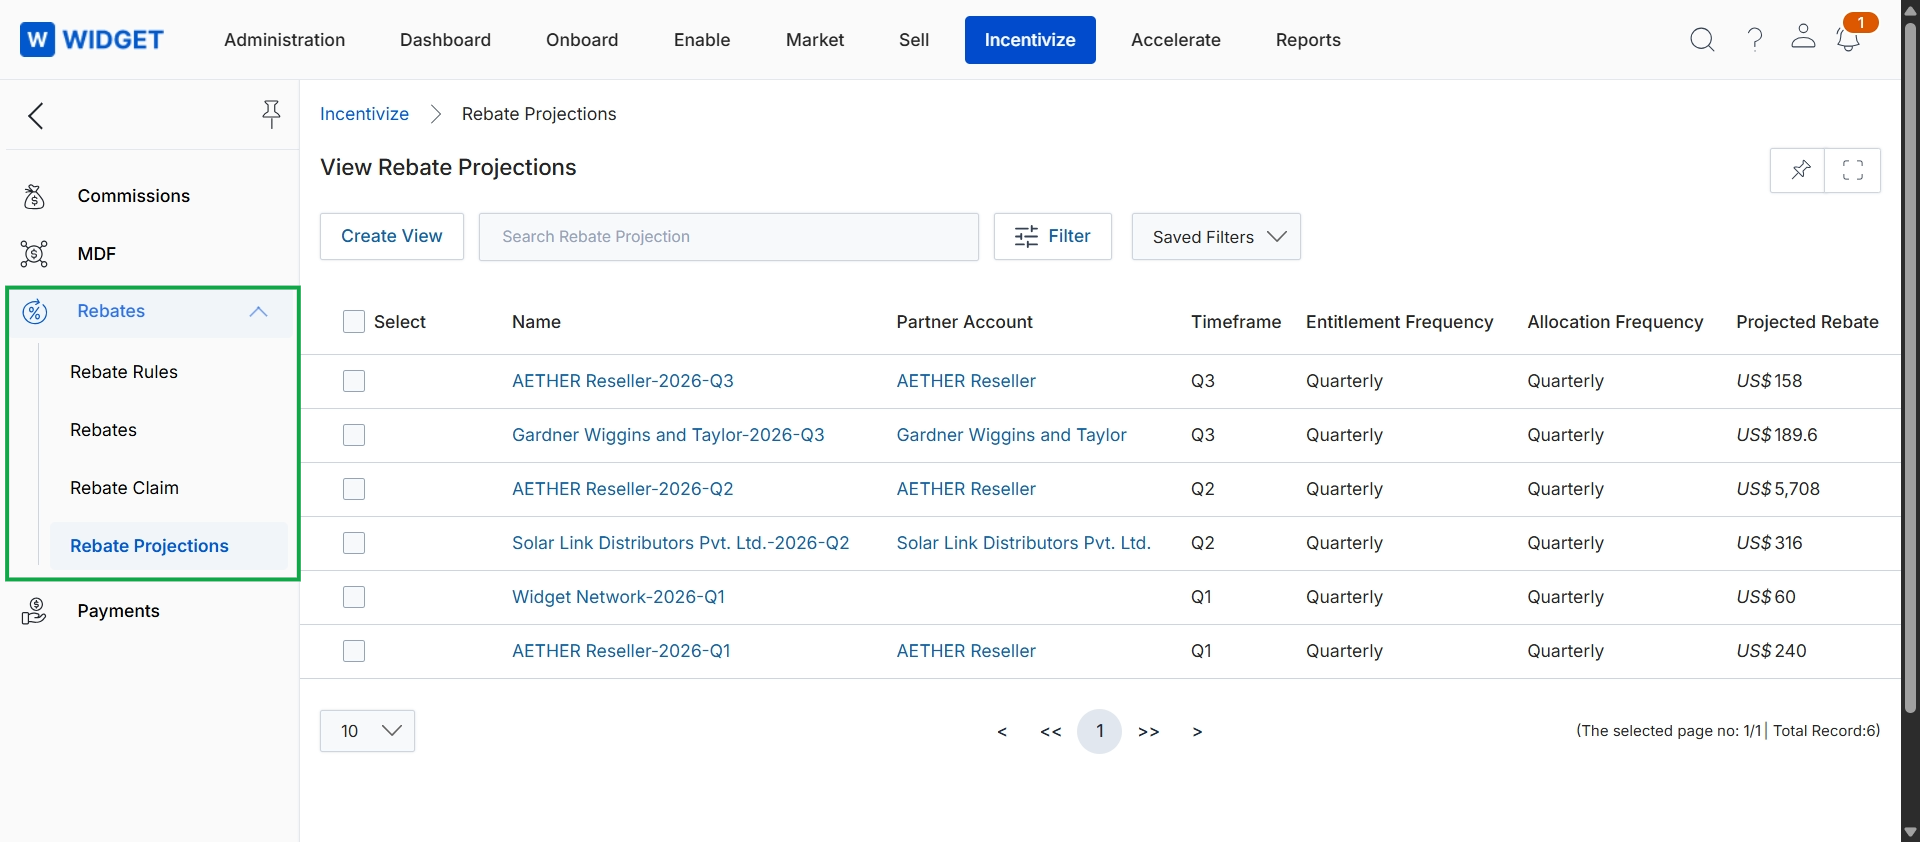Open AETHER Reseller-2026-Q3 projection link
1920x842 pixels.
click(x=623, y=381)
